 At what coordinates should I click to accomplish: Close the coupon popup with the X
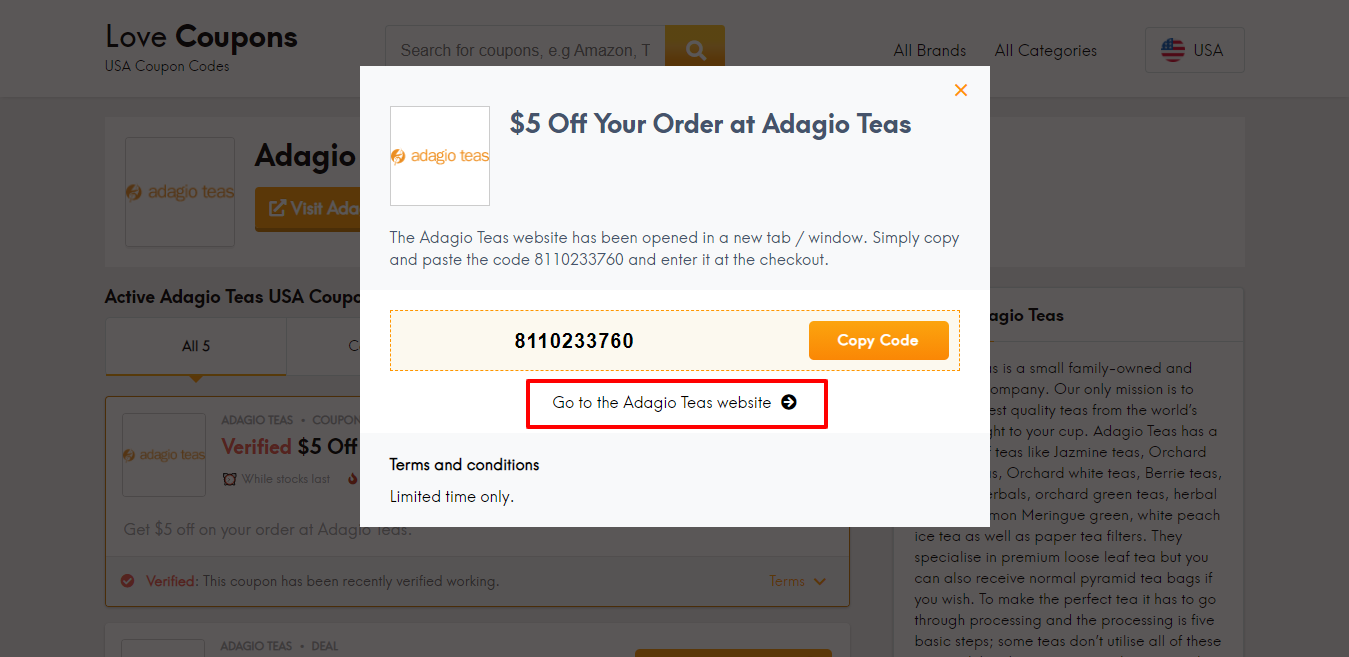click(960, 90)
